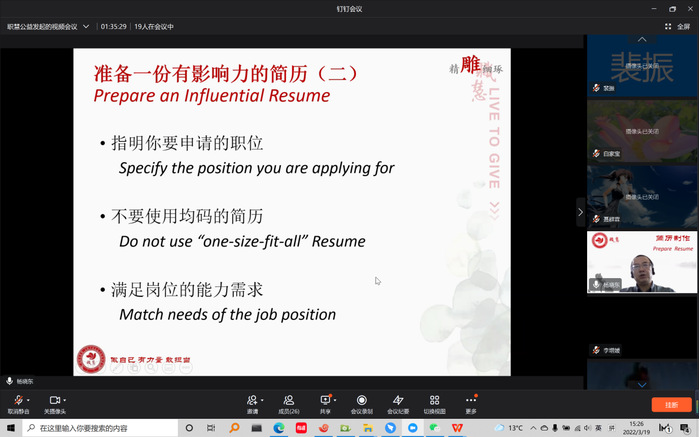Open camera options arrow next to camera
The width and height of the screenshot is (699, 437).
(66, 399)
